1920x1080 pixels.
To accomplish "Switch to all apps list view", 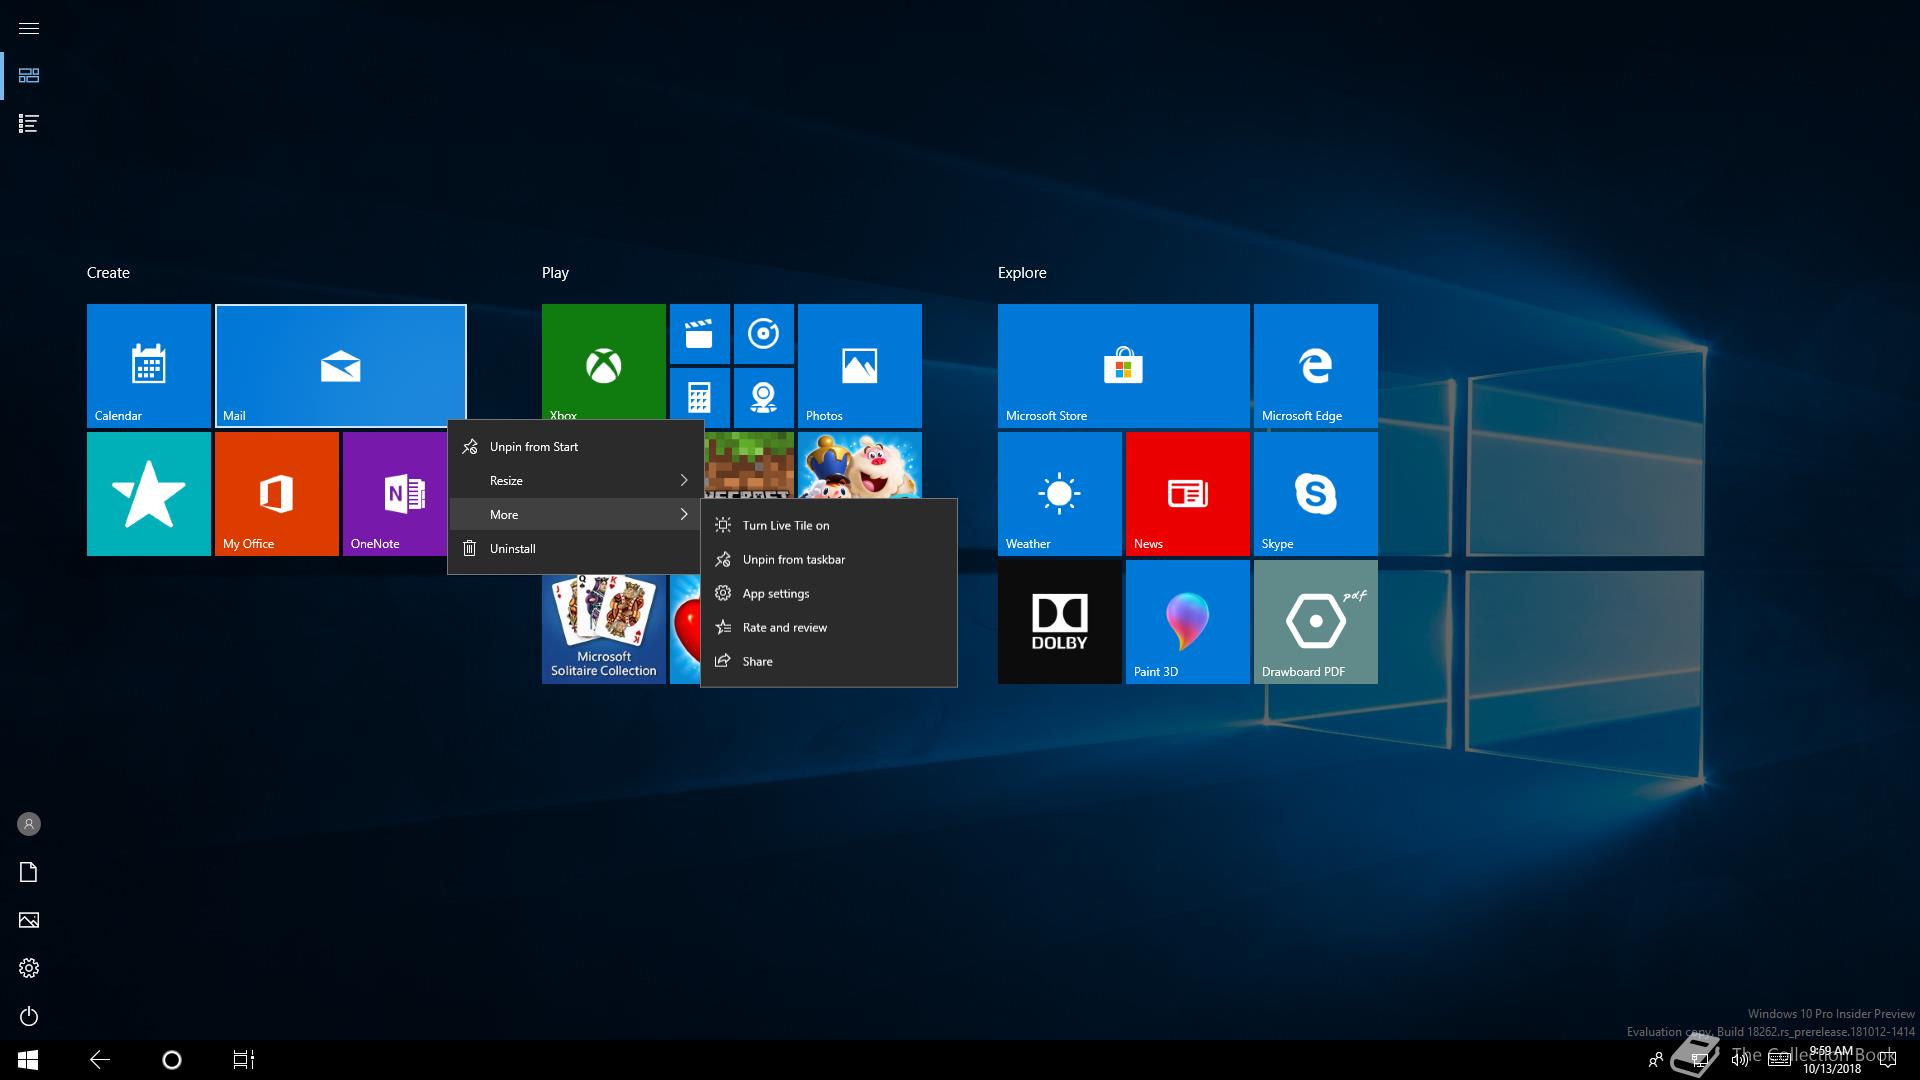I will pyautogui.click(x=29, y=124).
